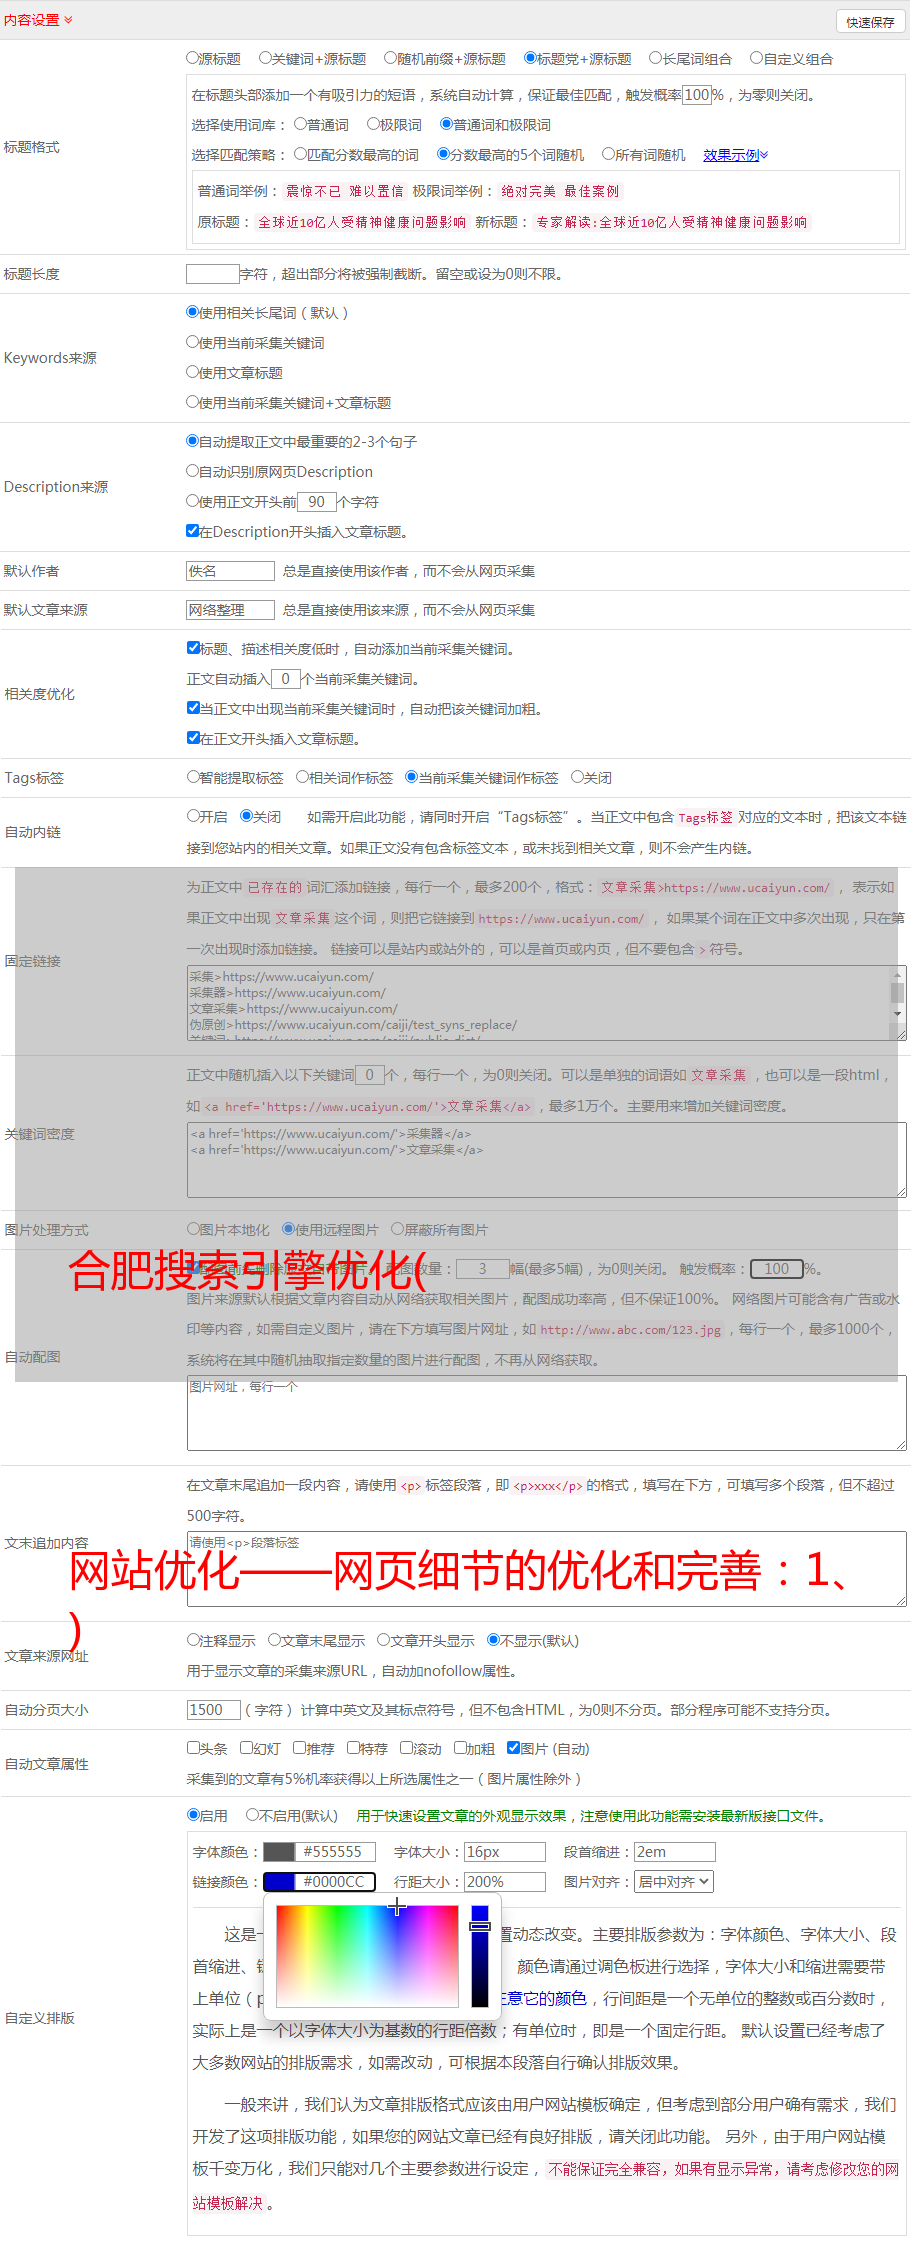Select 屏蔽所有图片 image handling radio

pyautogui.click(x=398, y=1229)
